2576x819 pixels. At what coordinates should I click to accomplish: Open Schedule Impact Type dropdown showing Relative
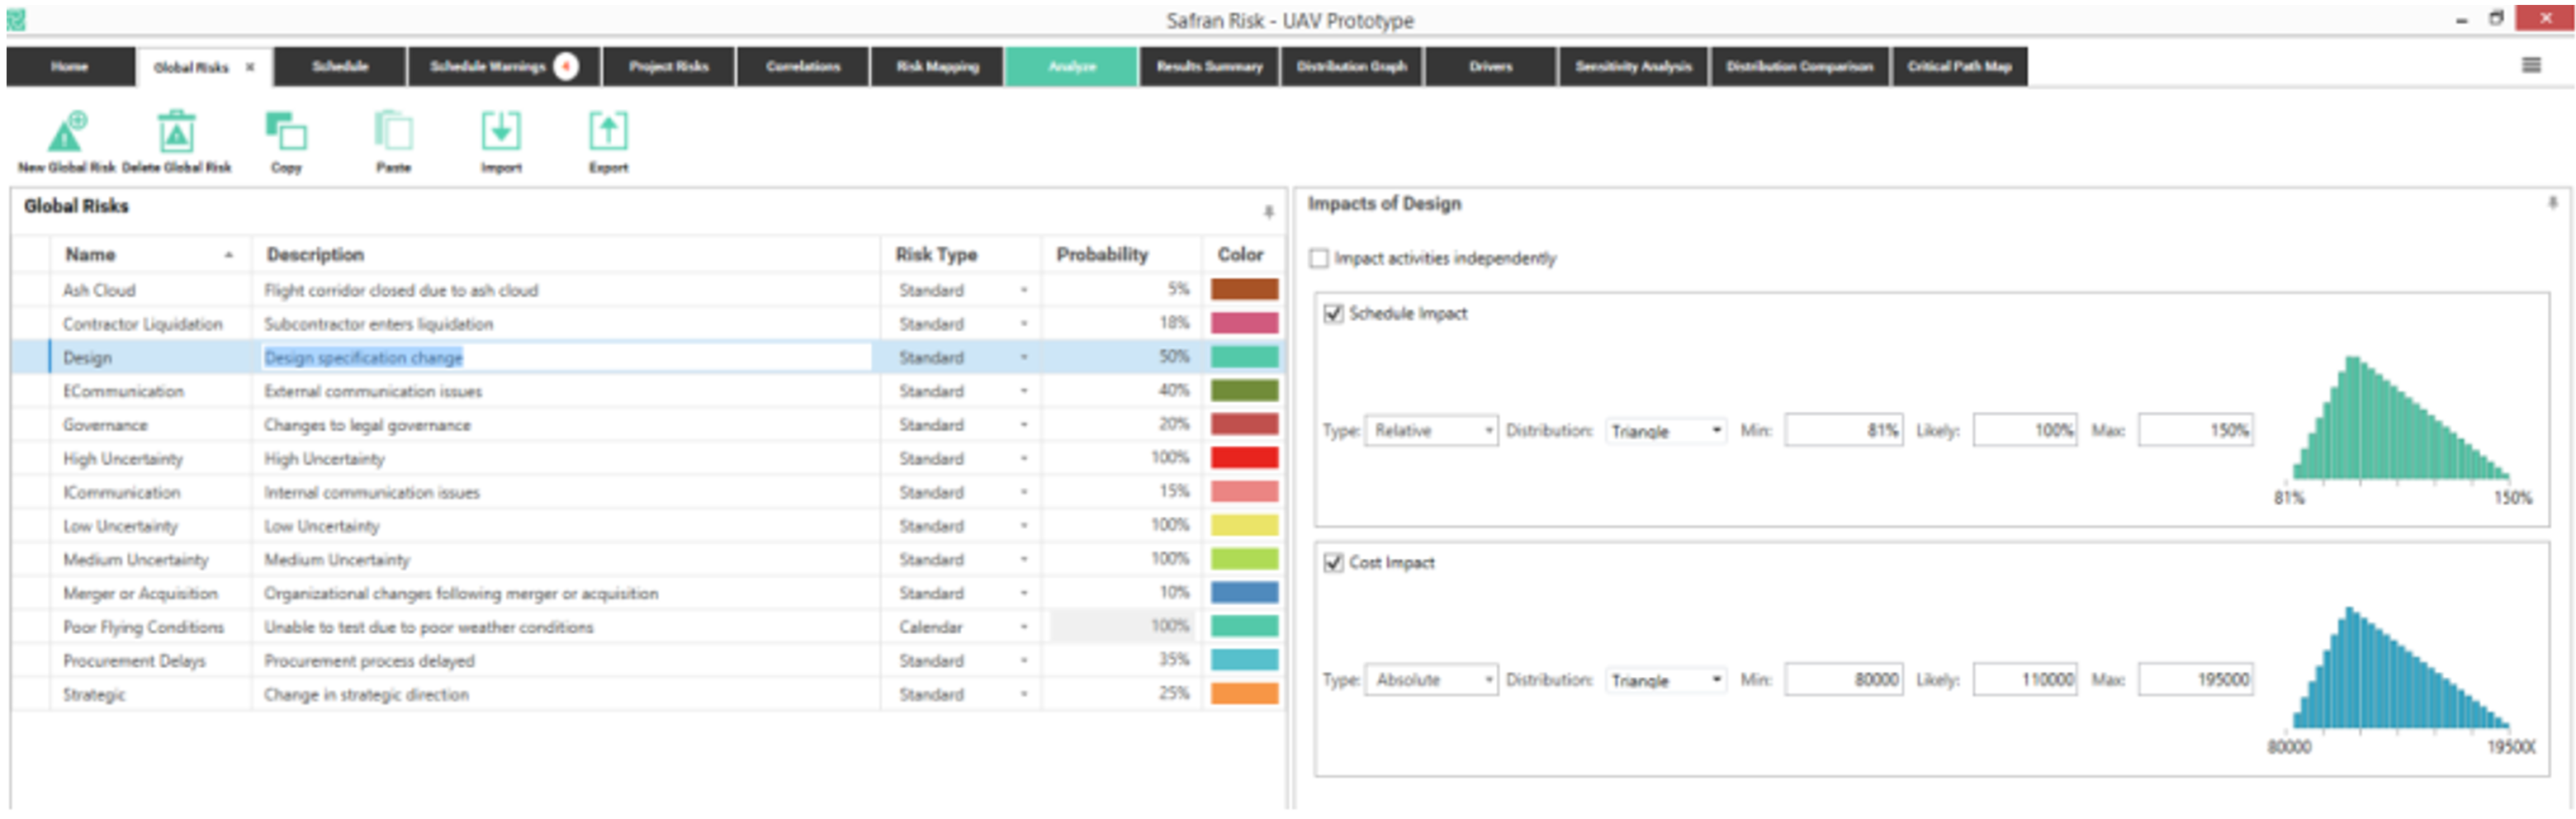tap(1431, 431)
